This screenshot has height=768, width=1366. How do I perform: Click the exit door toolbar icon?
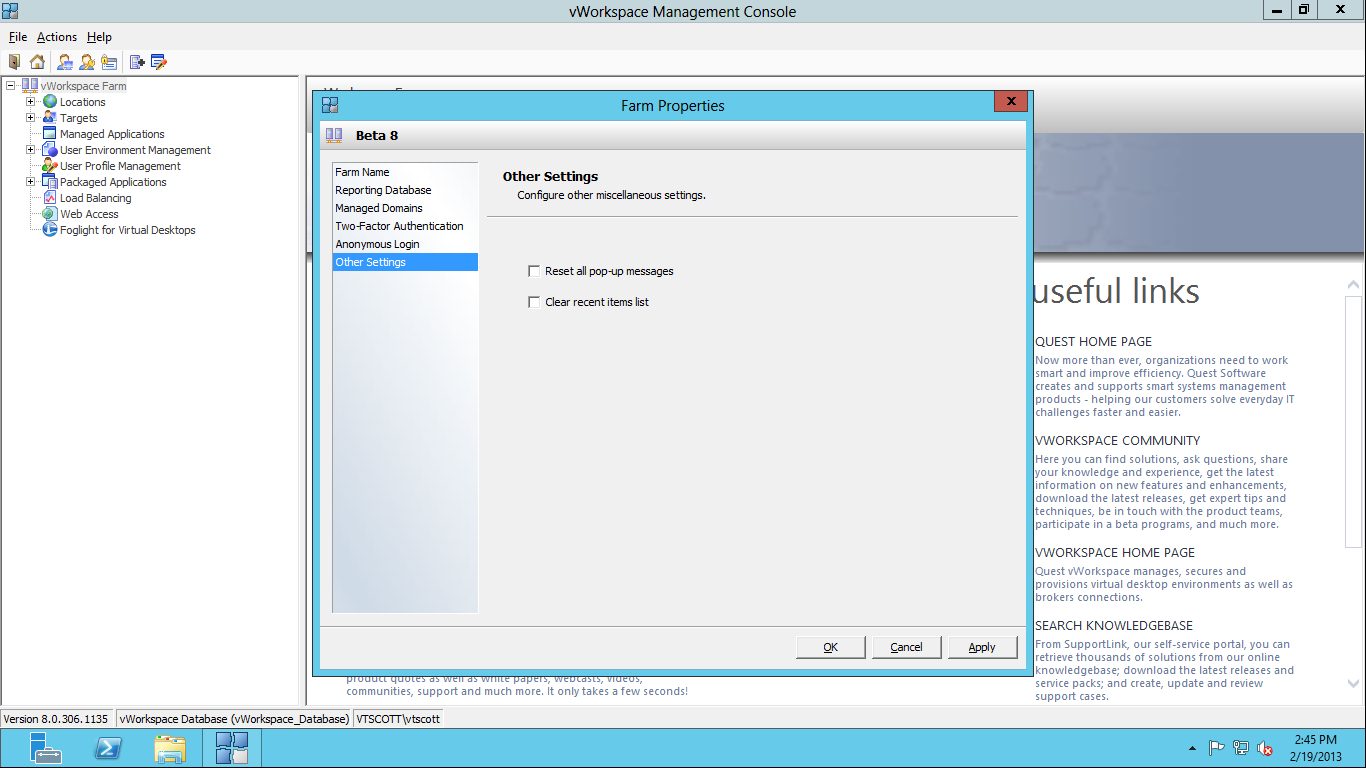14,62
